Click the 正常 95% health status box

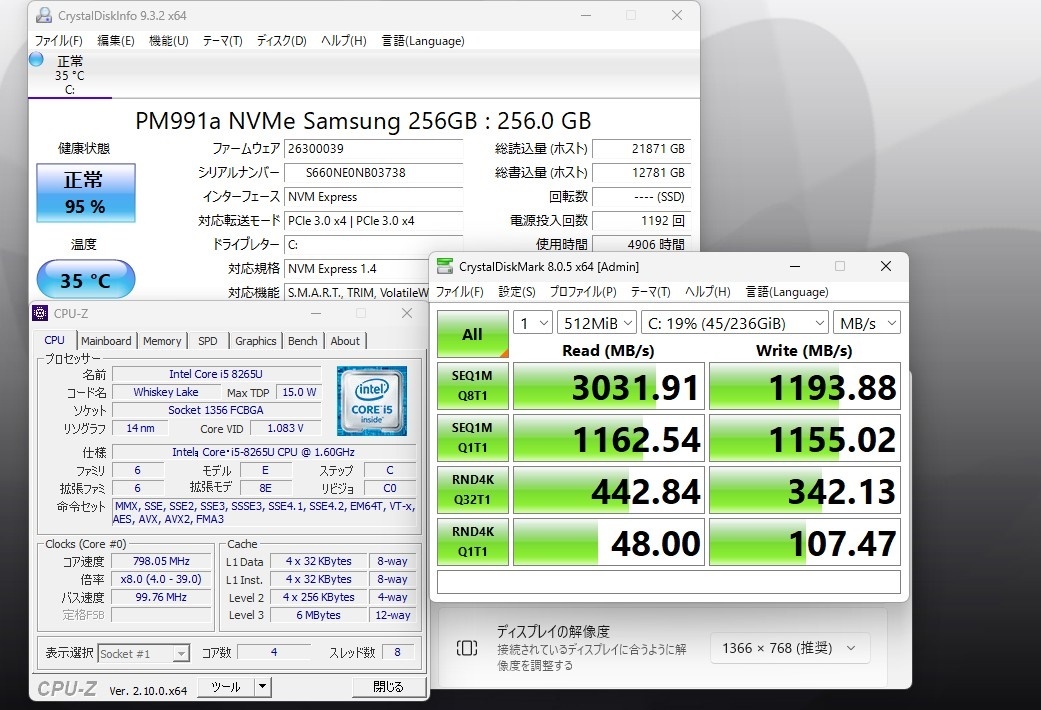[85, 193]
